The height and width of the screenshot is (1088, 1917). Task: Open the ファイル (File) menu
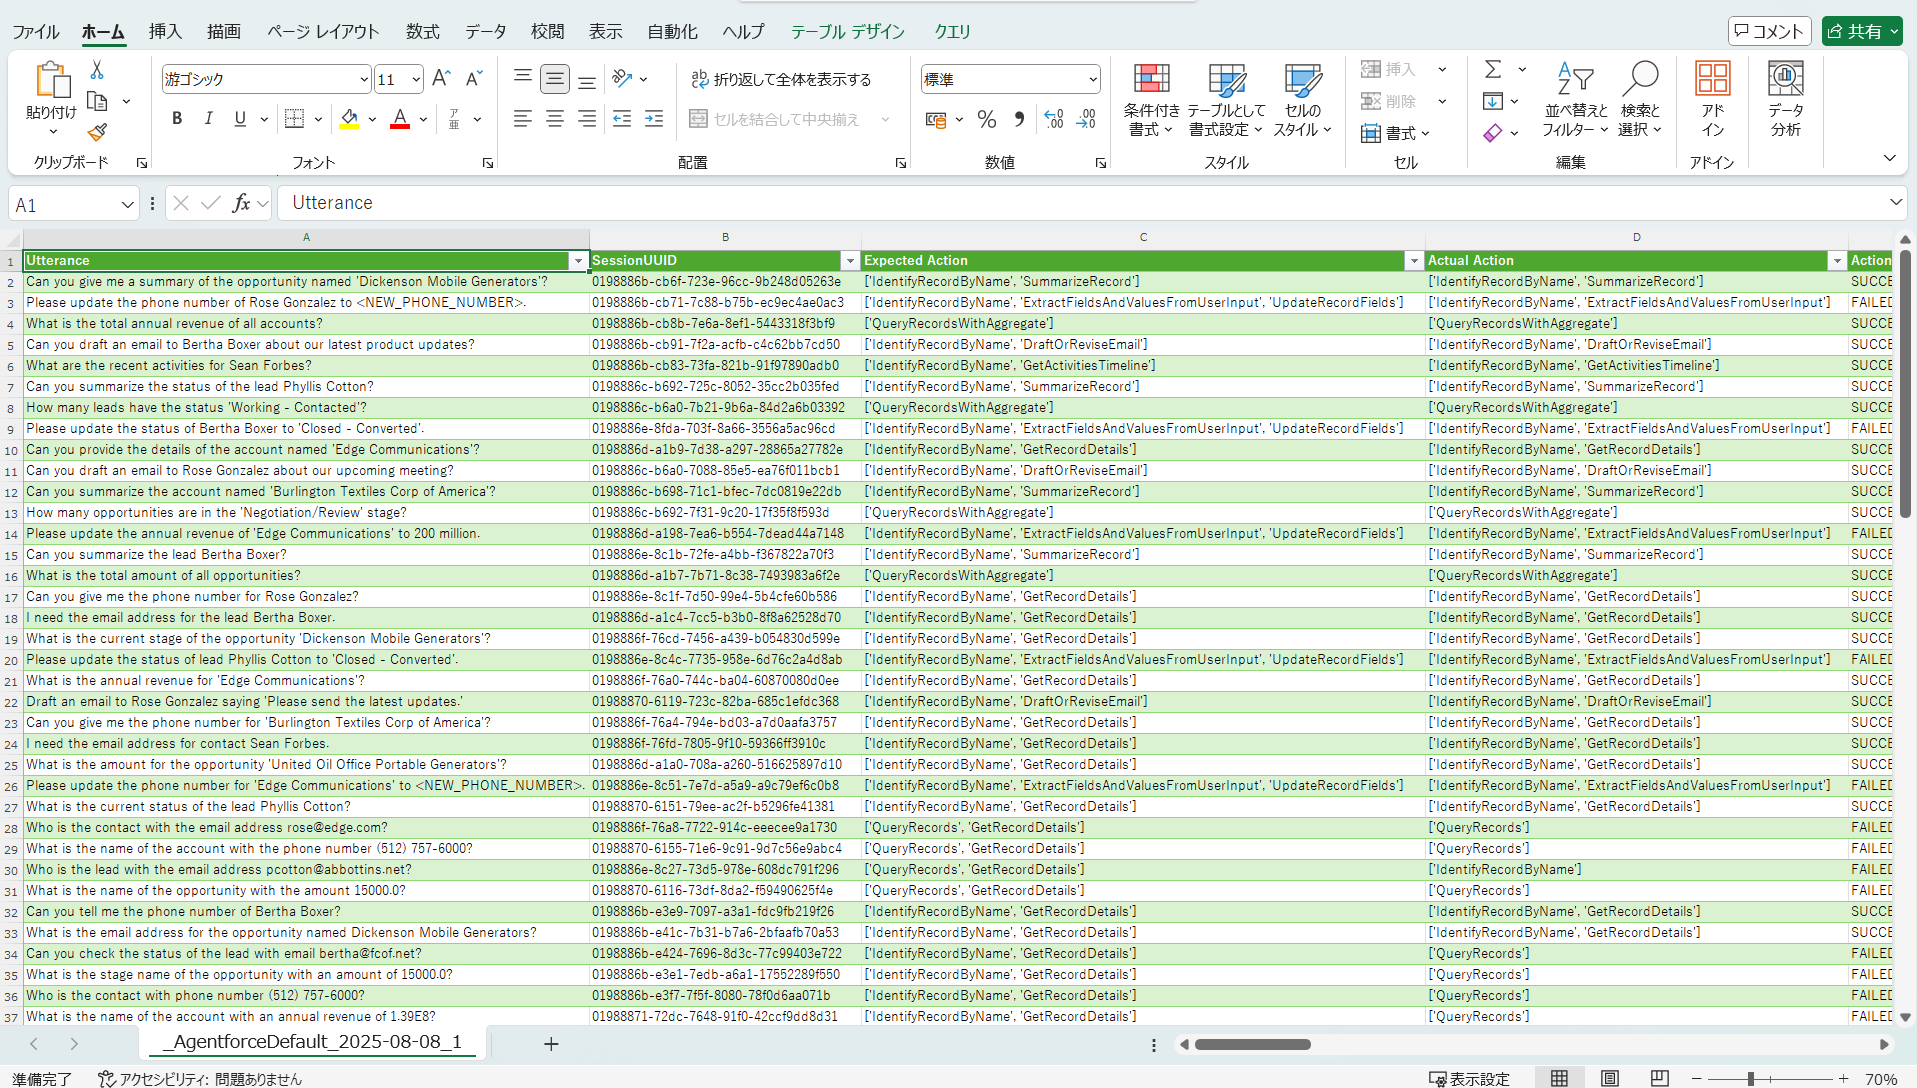click(x=36, y=32)
